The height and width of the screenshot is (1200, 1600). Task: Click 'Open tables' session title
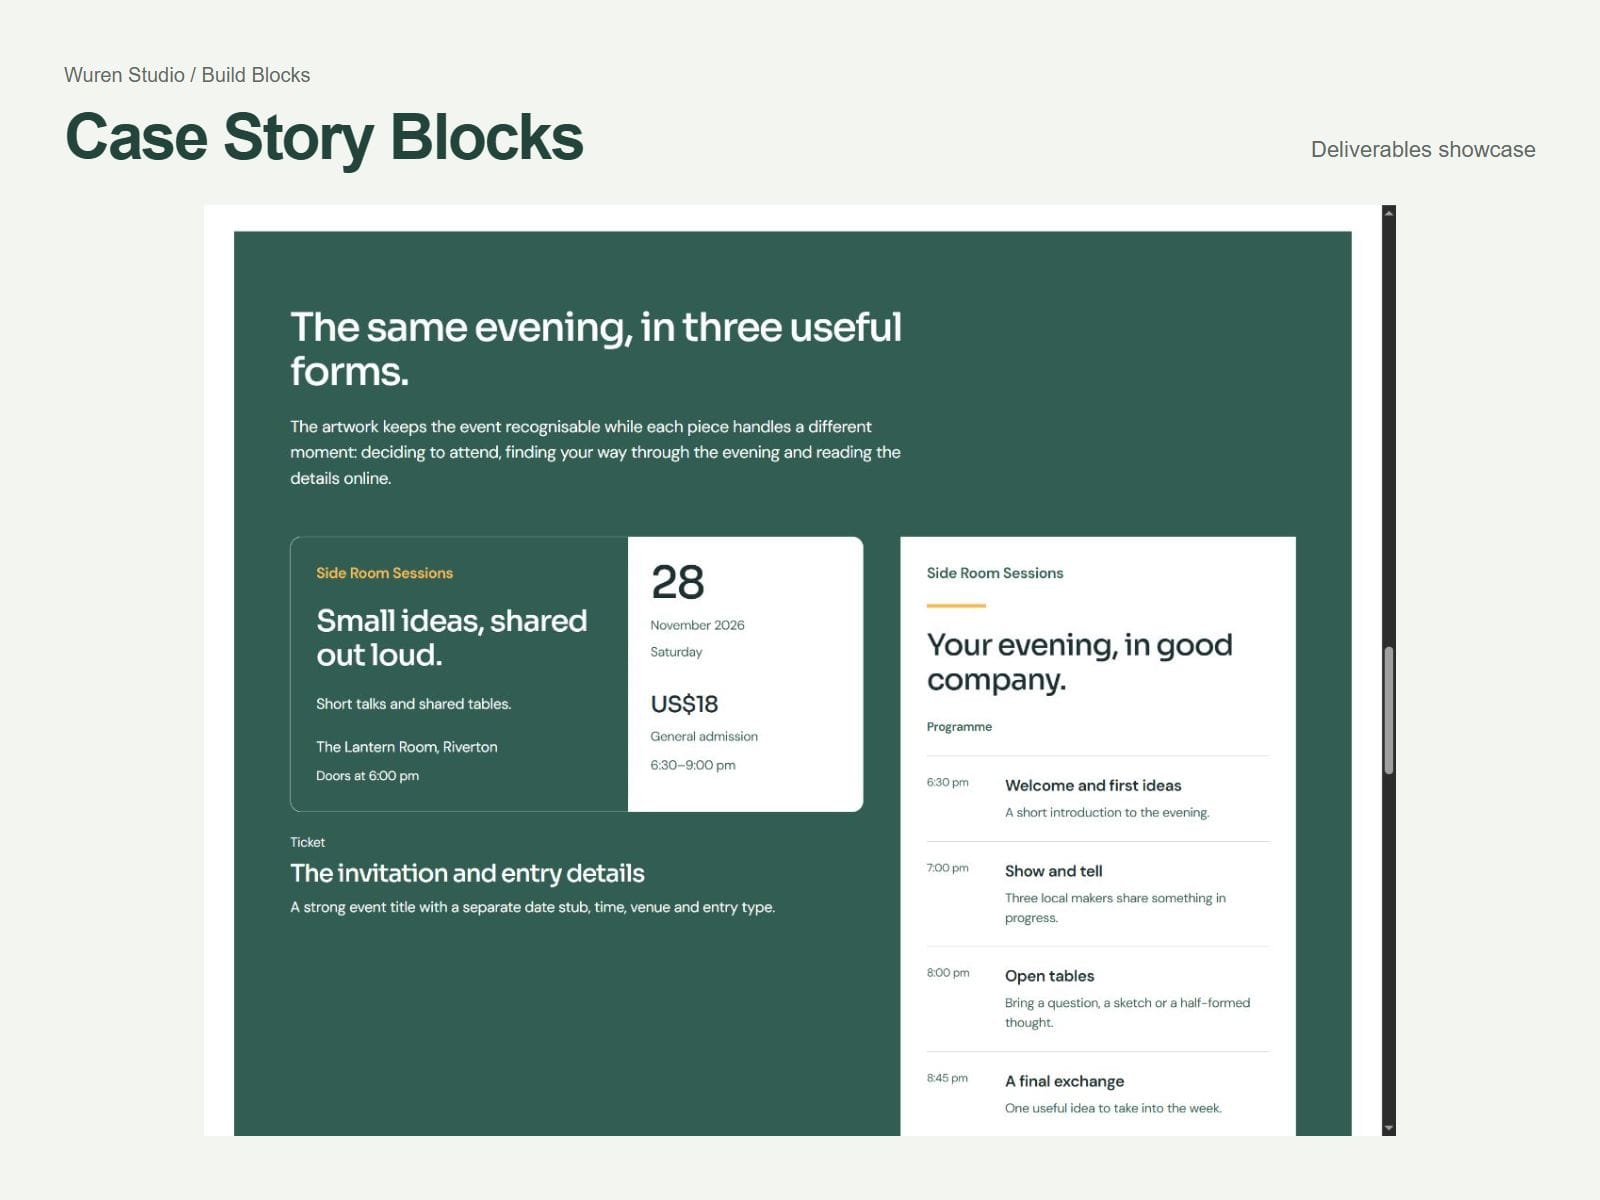[x=1050, y=976]
